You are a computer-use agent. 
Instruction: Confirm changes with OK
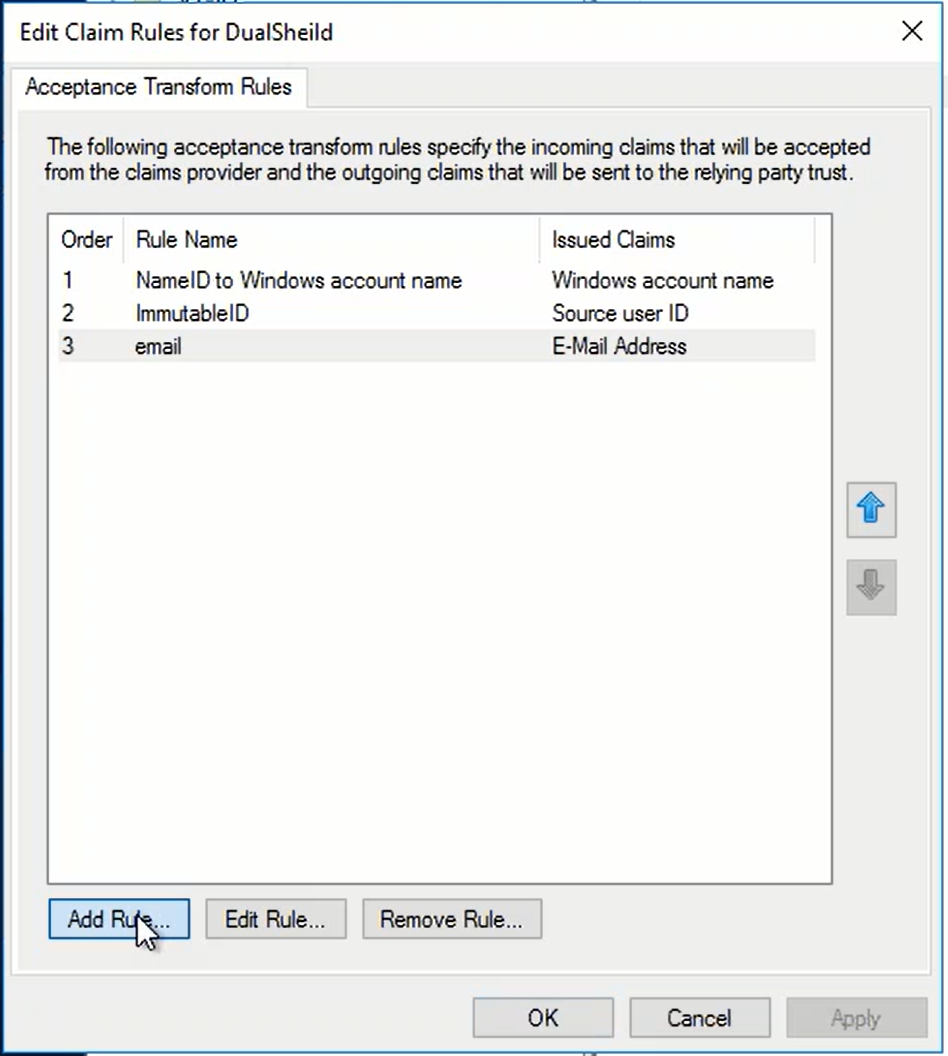pyautogui.click(x=543, y=1018)
